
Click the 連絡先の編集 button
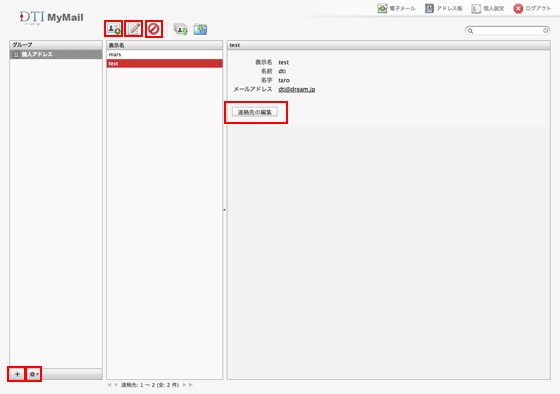pos(255,112)
